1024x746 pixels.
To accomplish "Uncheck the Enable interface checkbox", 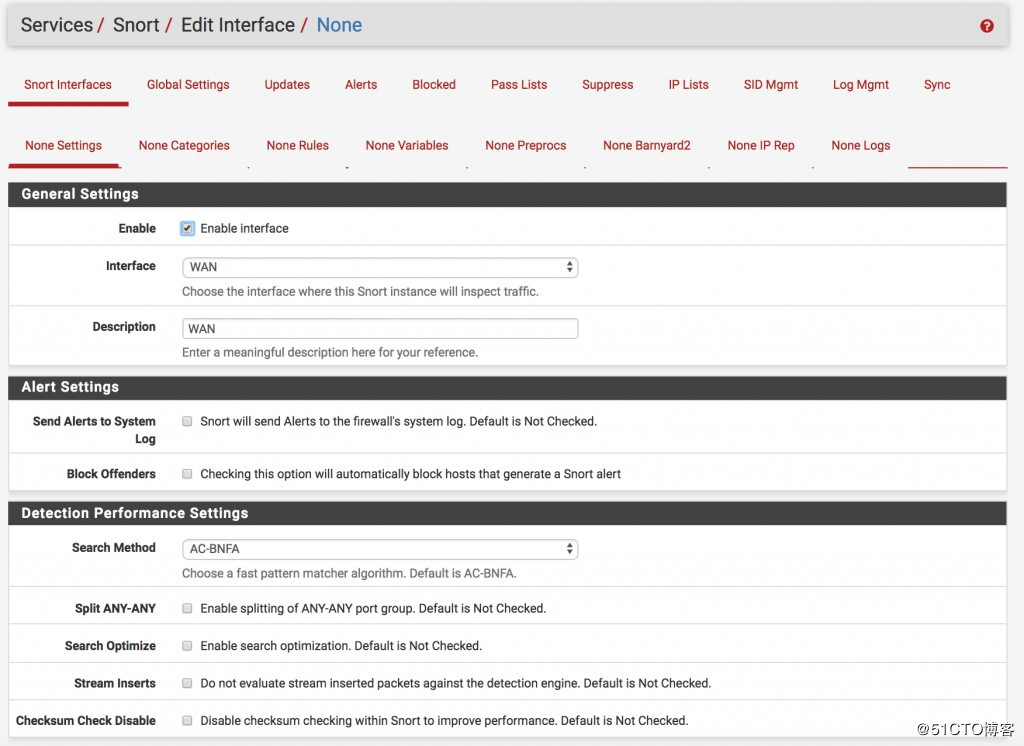I will 187,228.
